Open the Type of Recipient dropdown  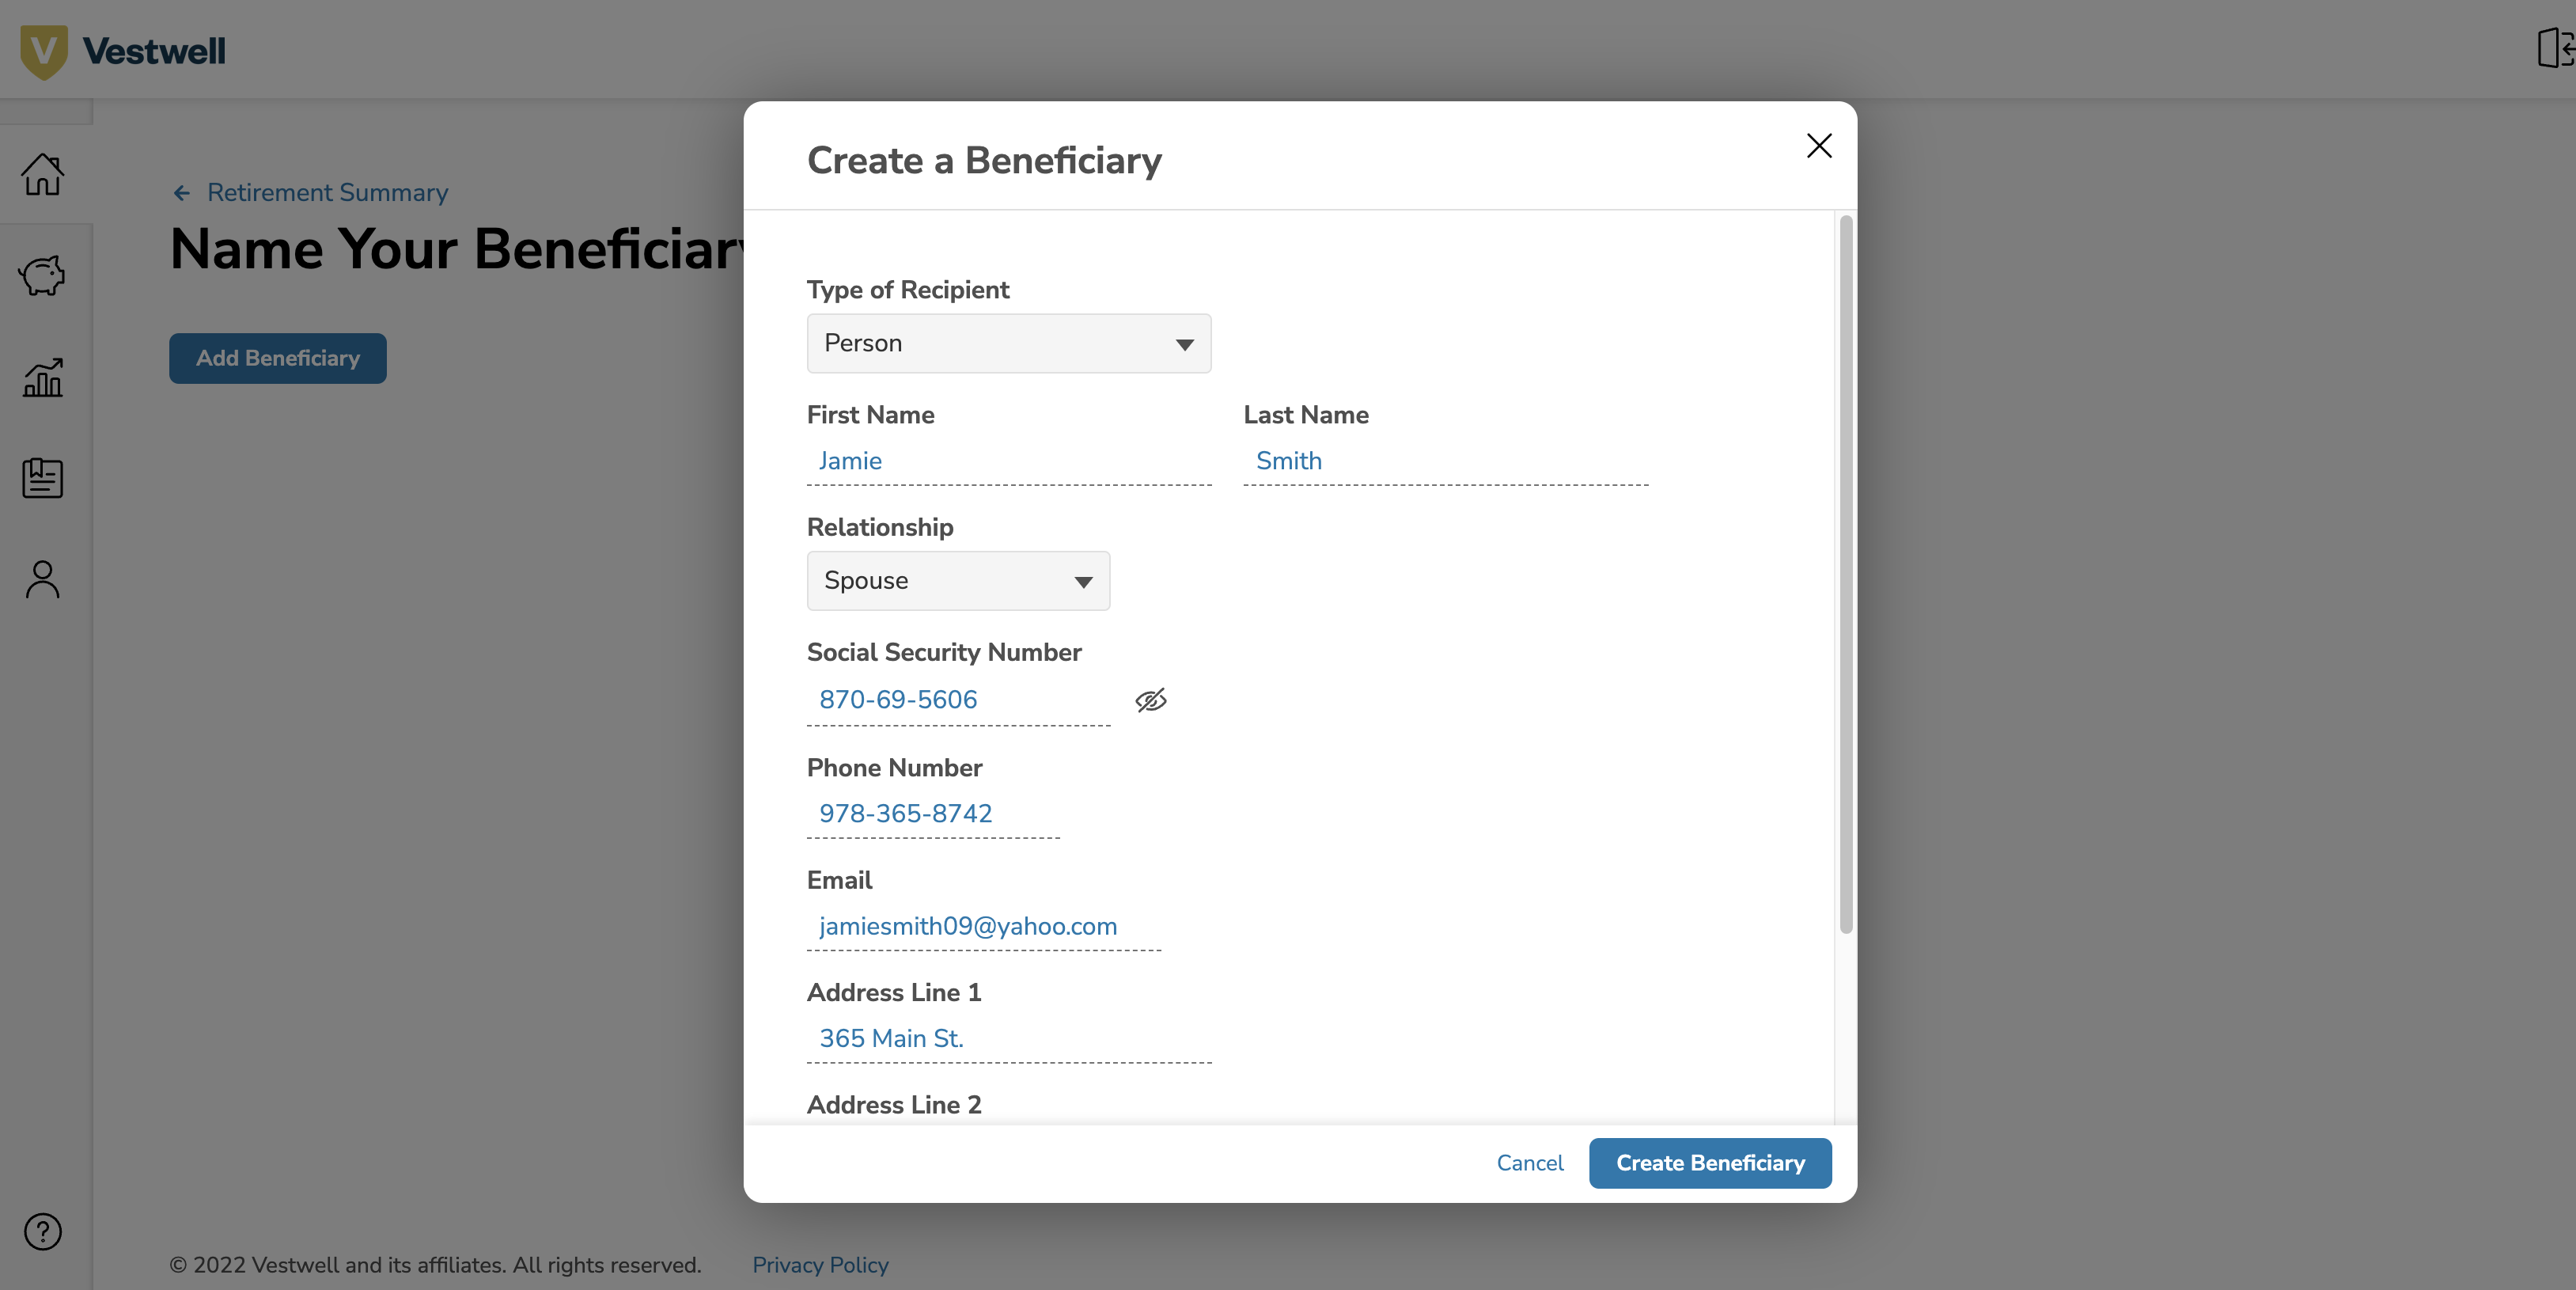tap(1007, 343)
